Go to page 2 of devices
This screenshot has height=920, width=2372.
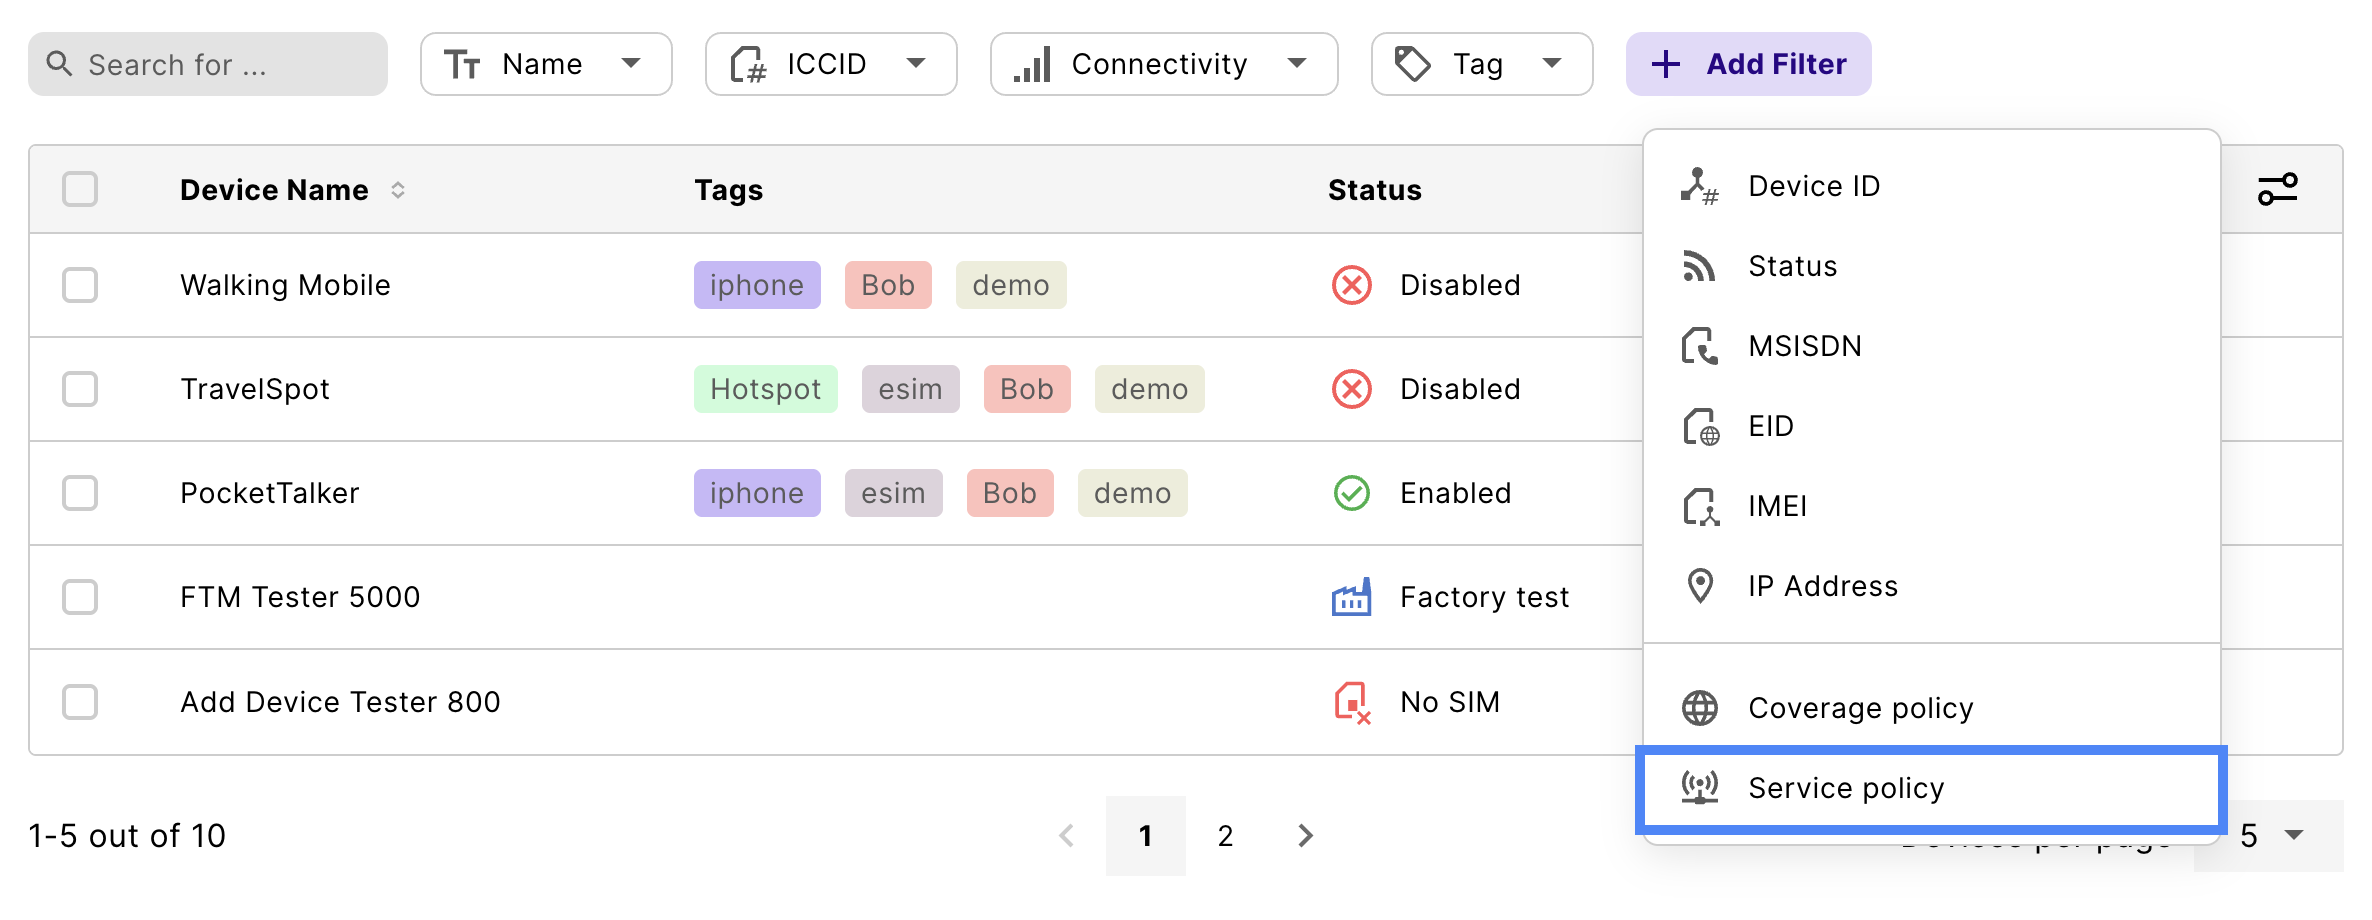(1225, 836)
